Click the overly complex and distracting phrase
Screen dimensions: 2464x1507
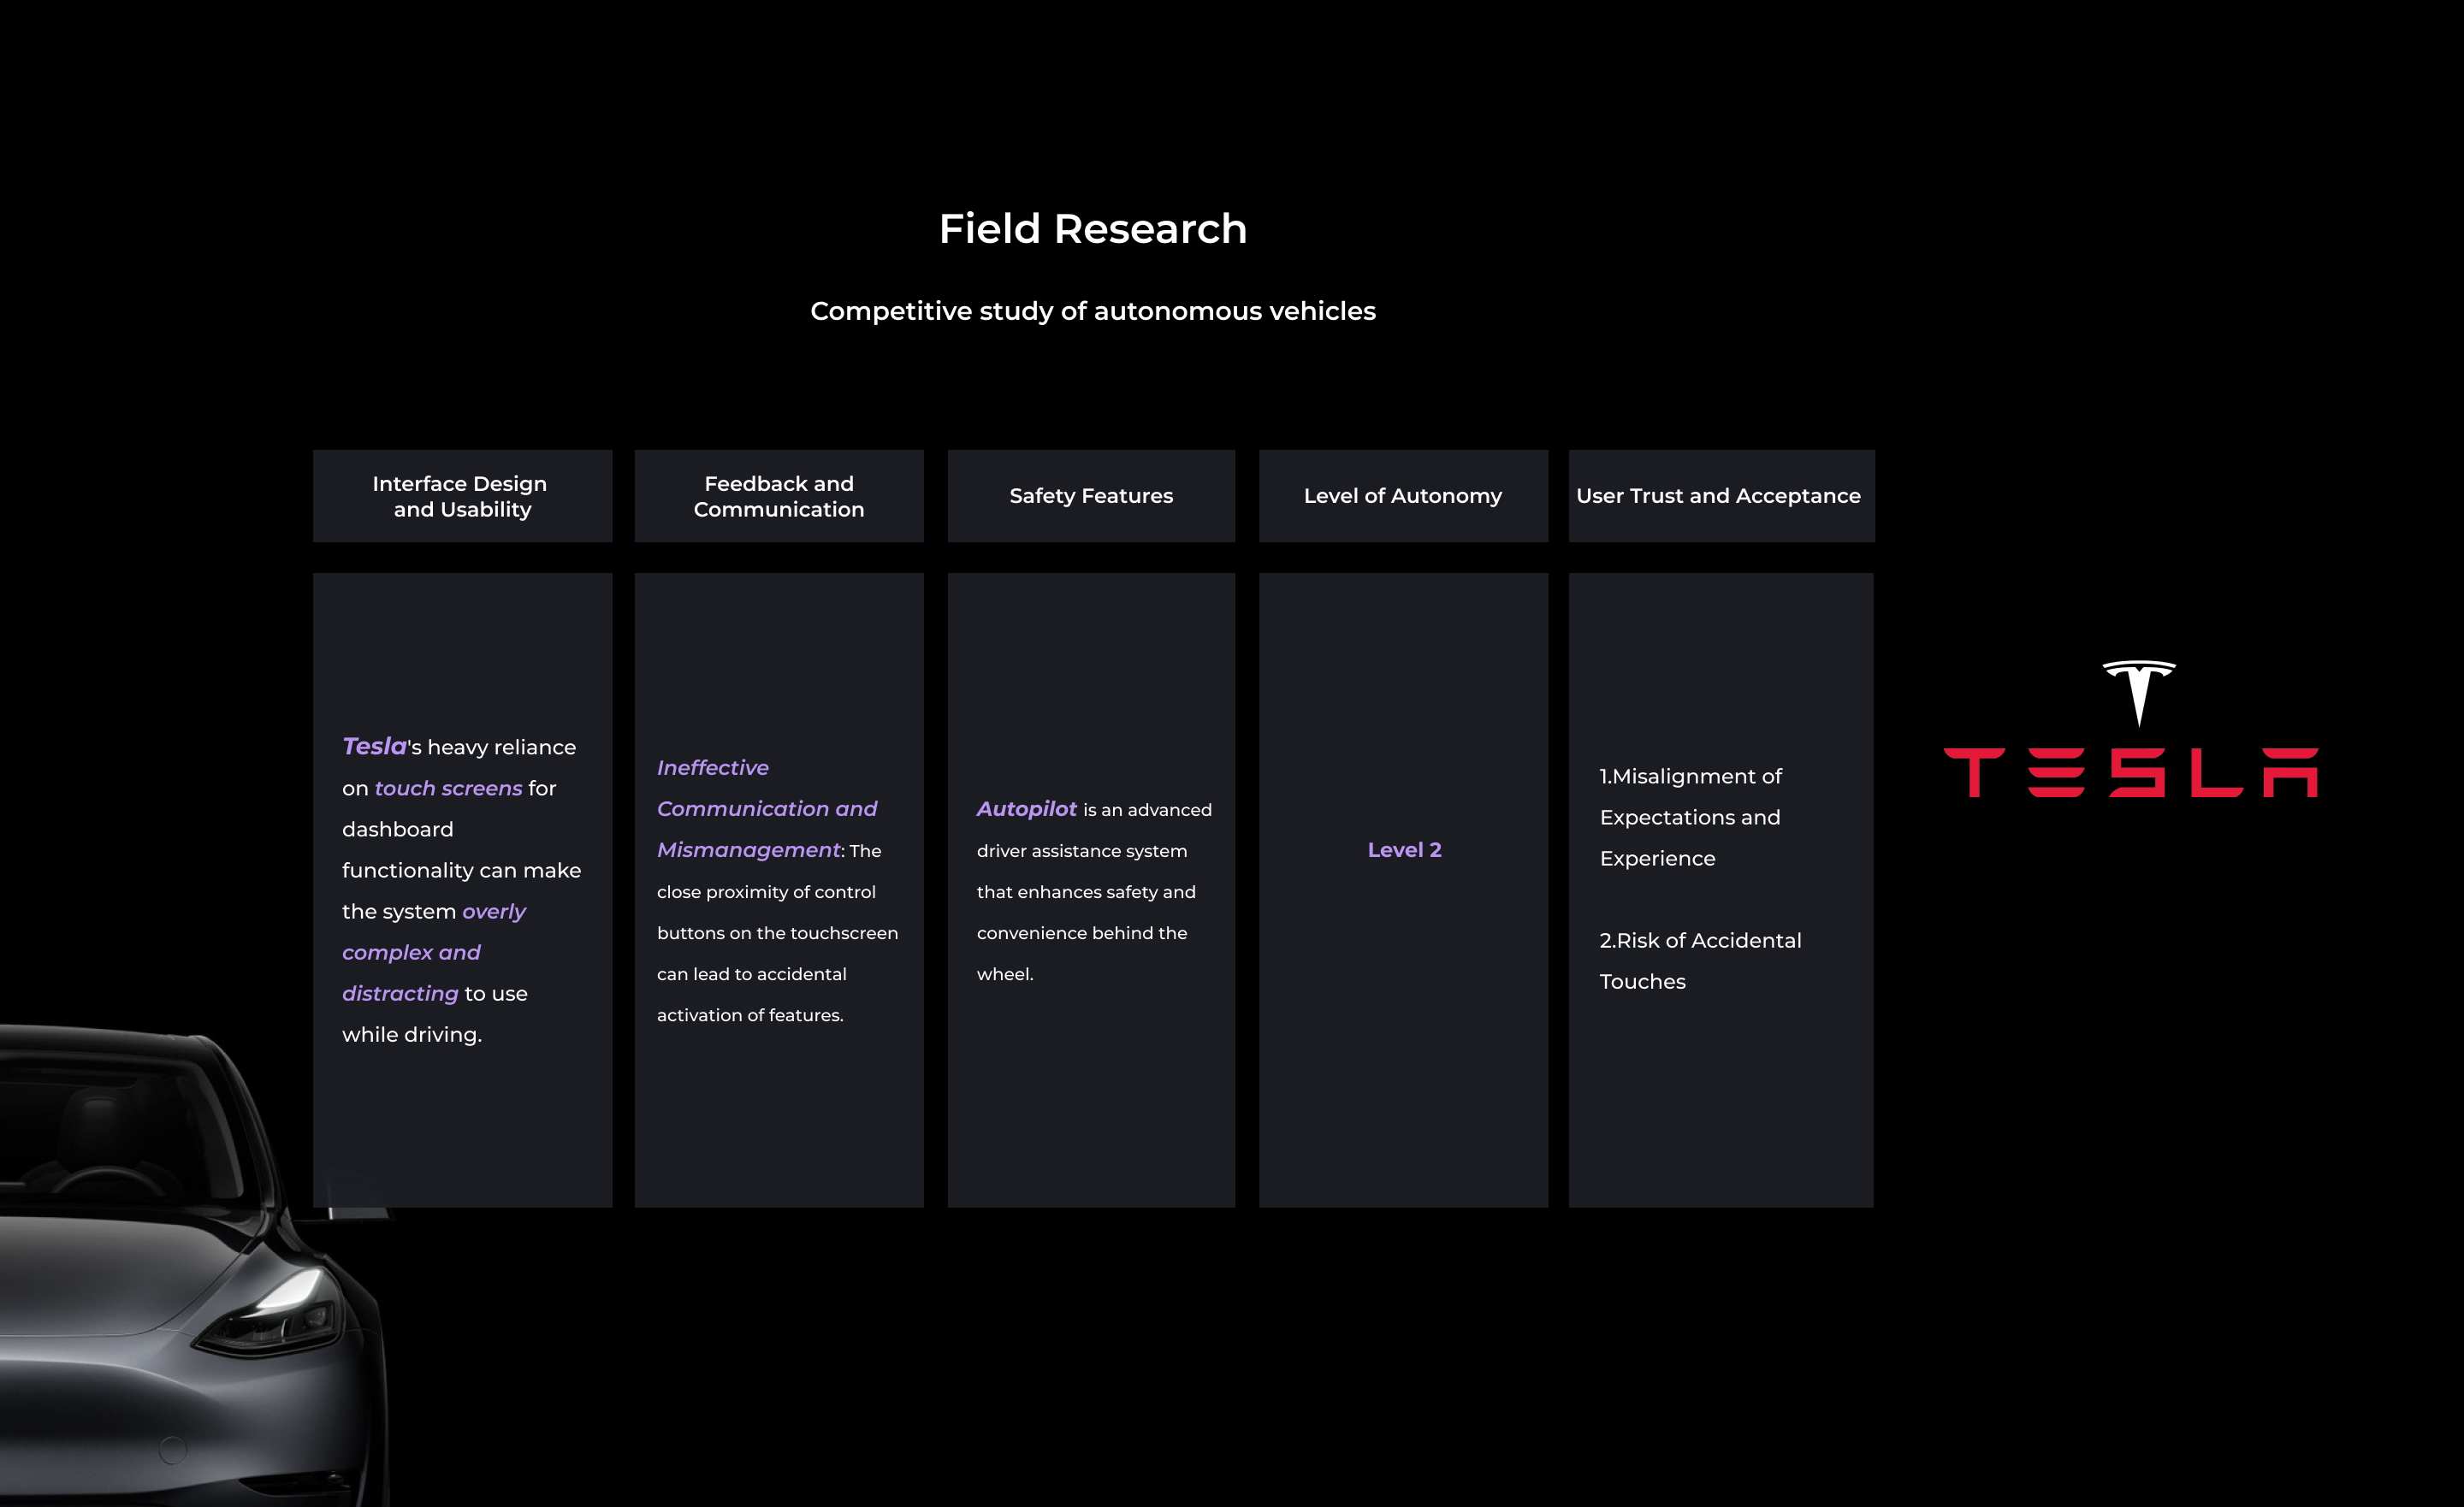[x=434, y=952]
